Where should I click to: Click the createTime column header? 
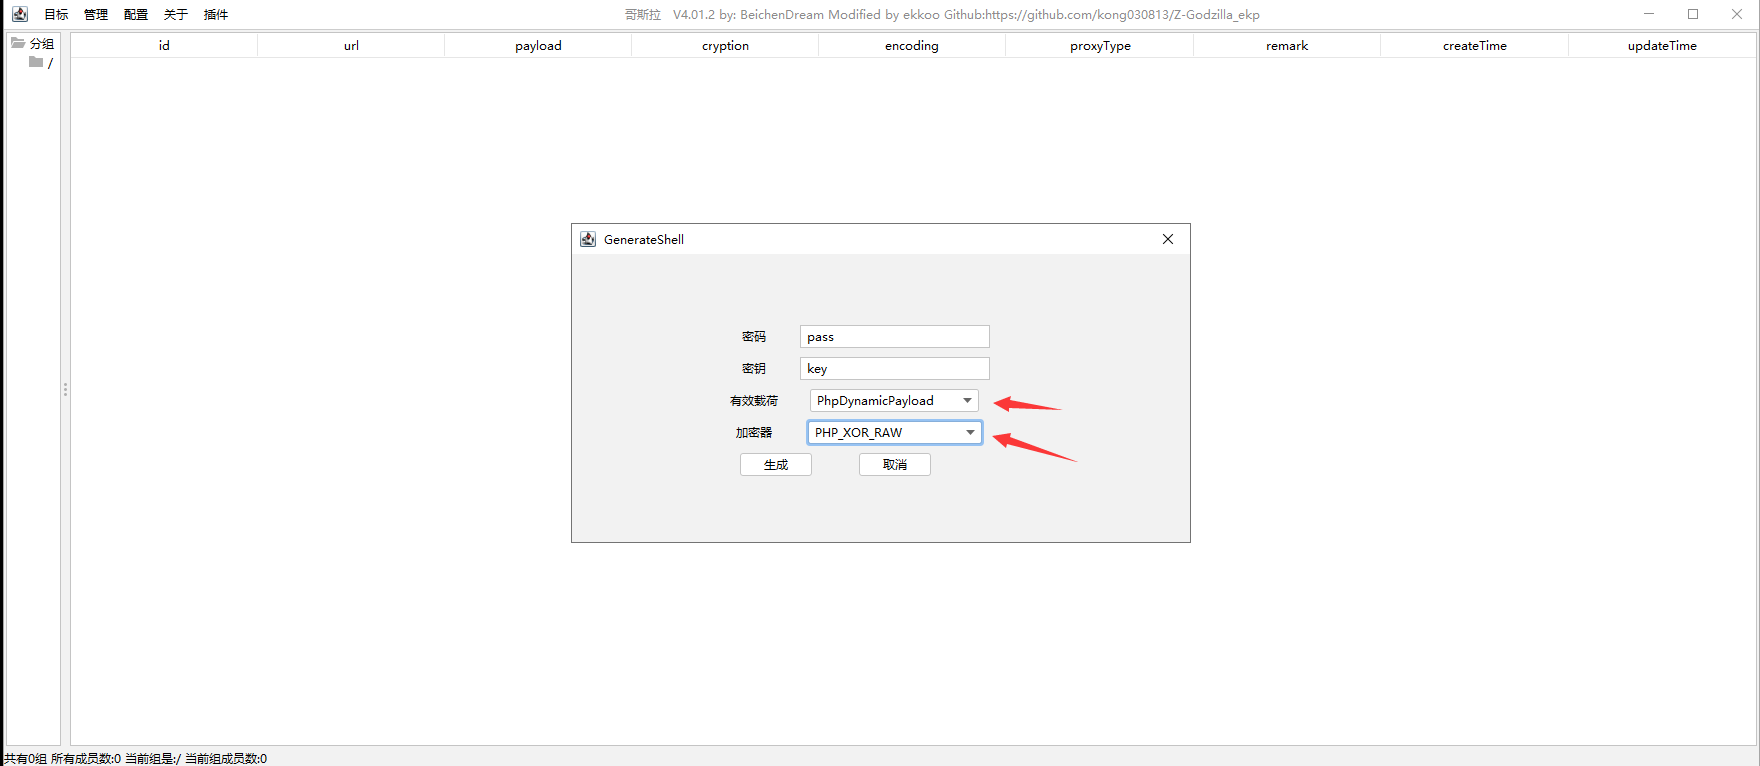[x=1474, y=46]
